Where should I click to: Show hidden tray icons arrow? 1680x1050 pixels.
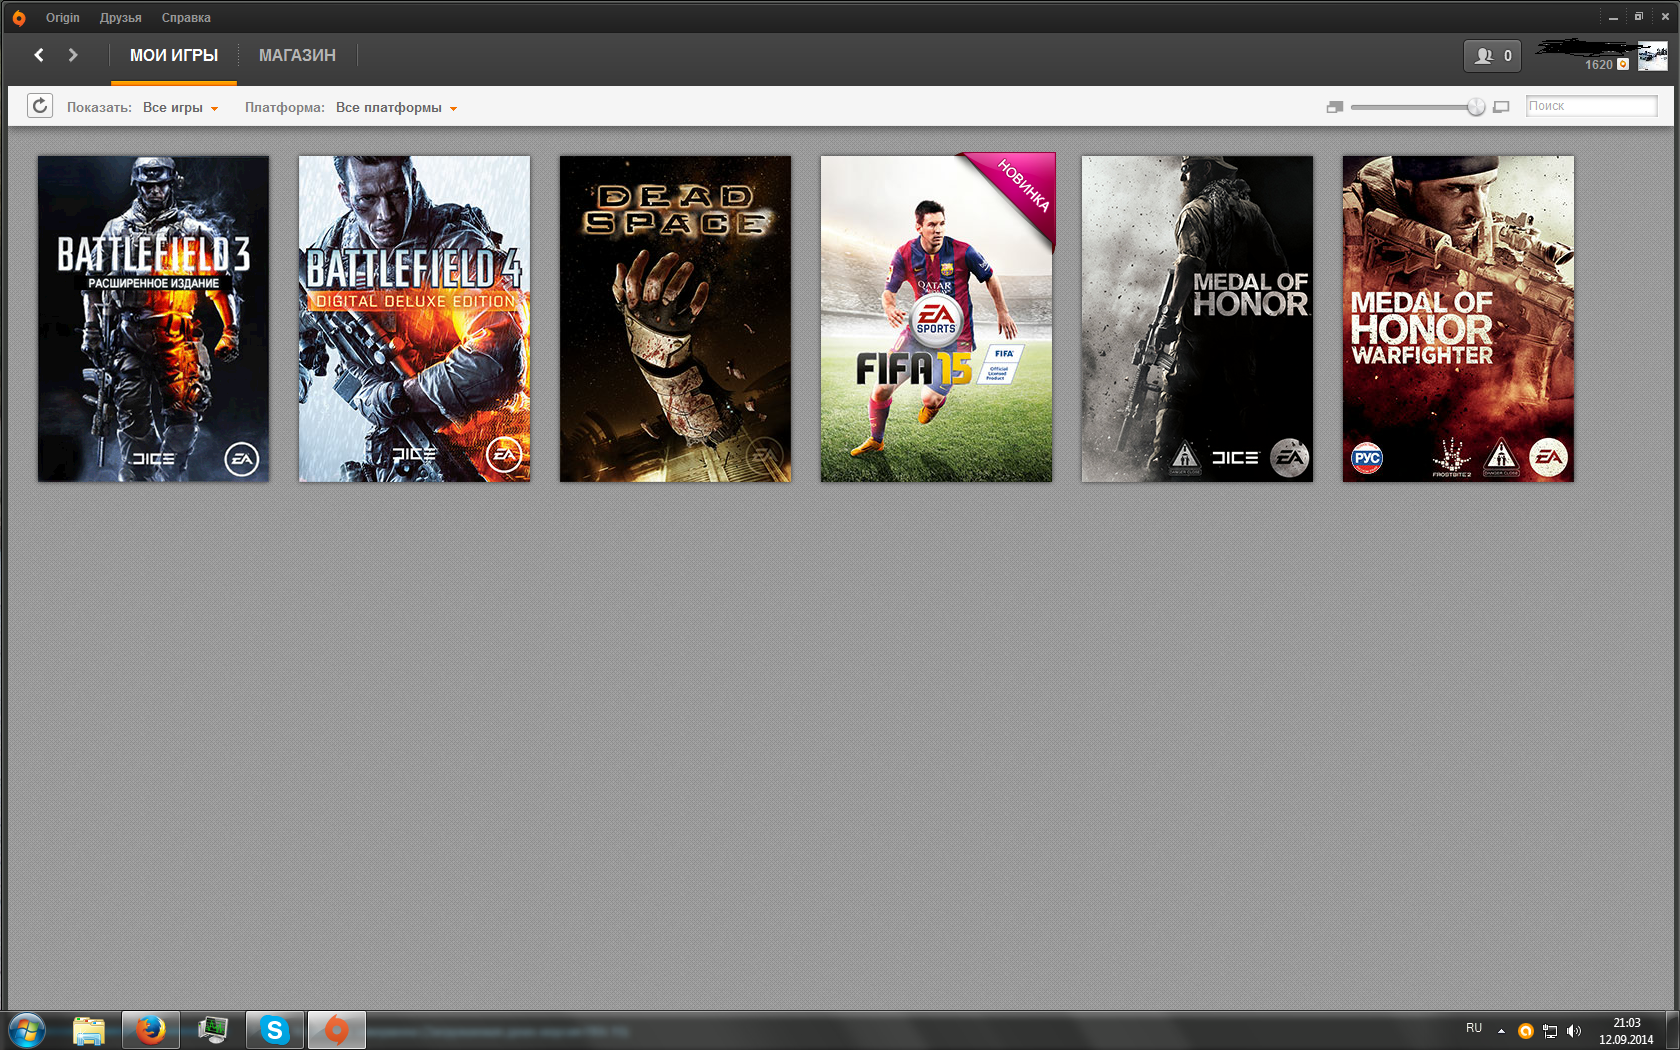(1501, 1031)
